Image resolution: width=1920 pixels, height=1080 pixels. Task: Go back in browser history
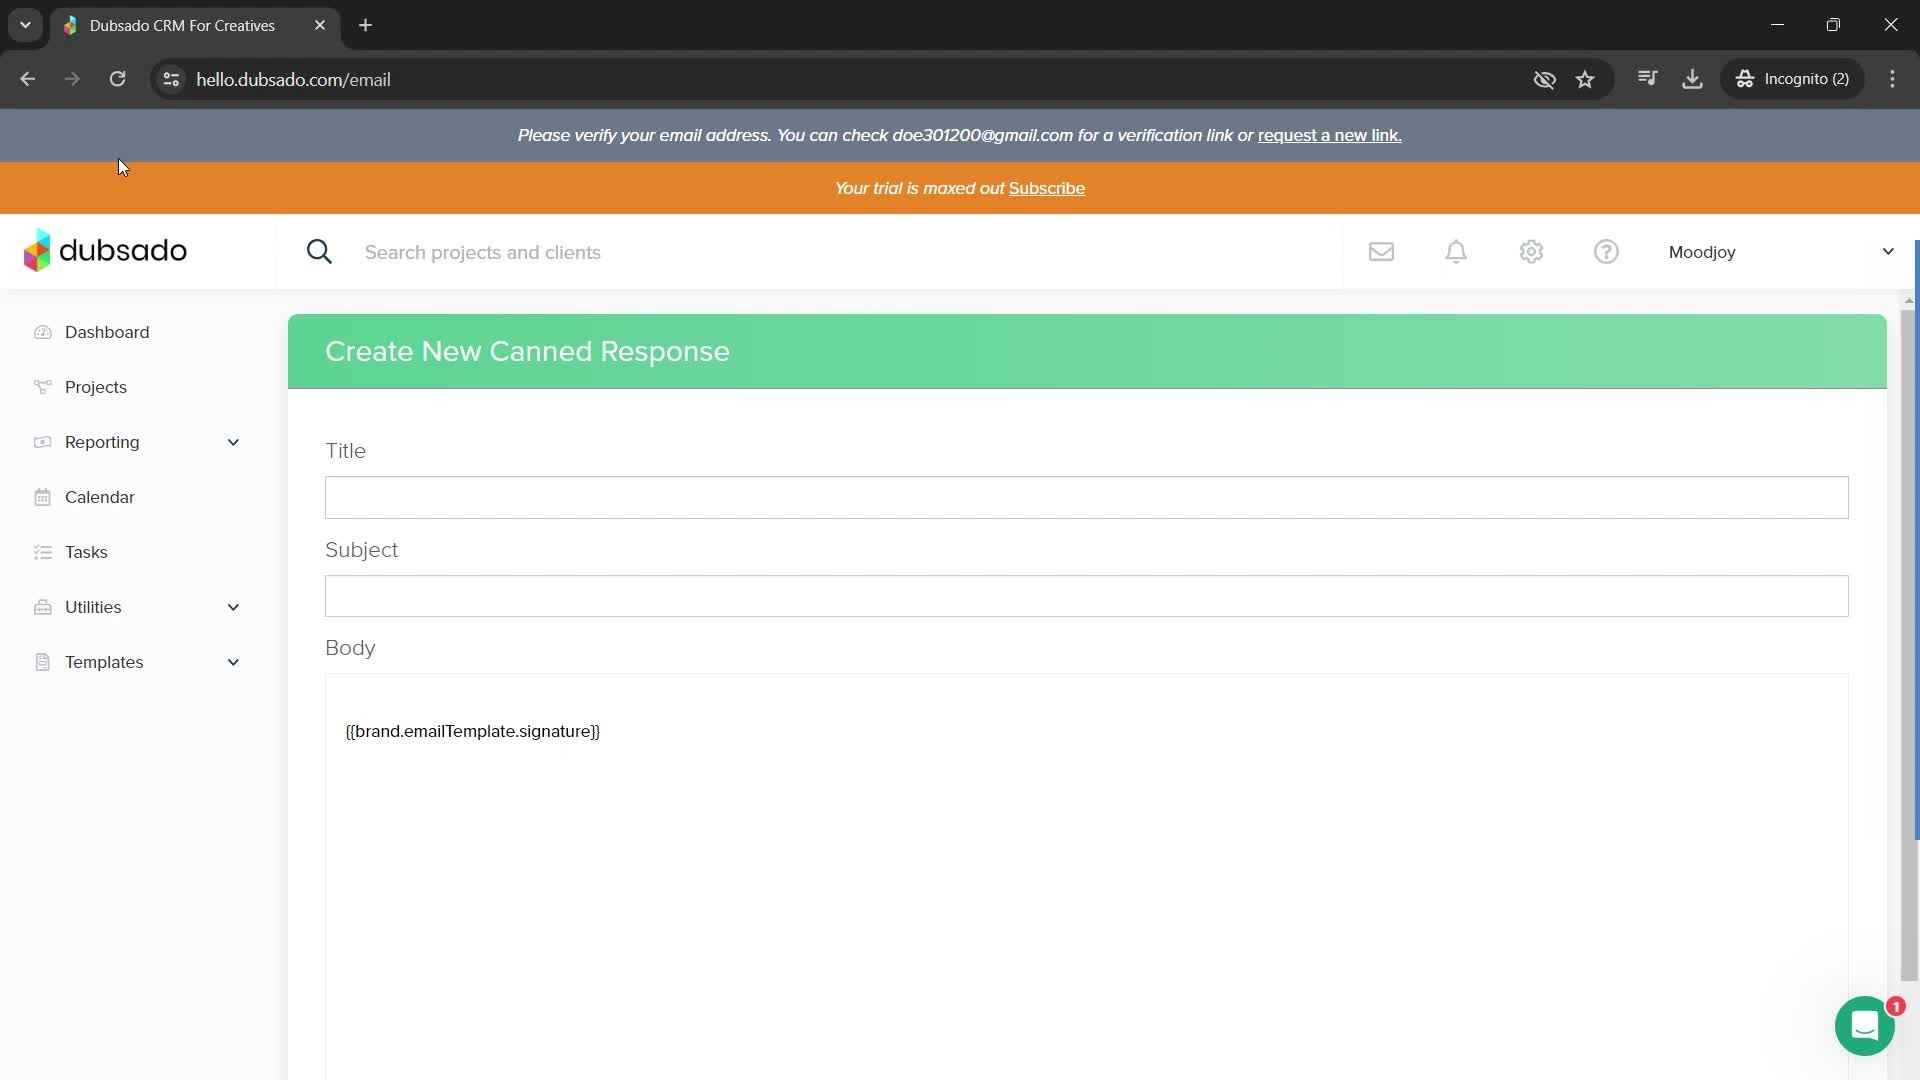tap(27, 79)
